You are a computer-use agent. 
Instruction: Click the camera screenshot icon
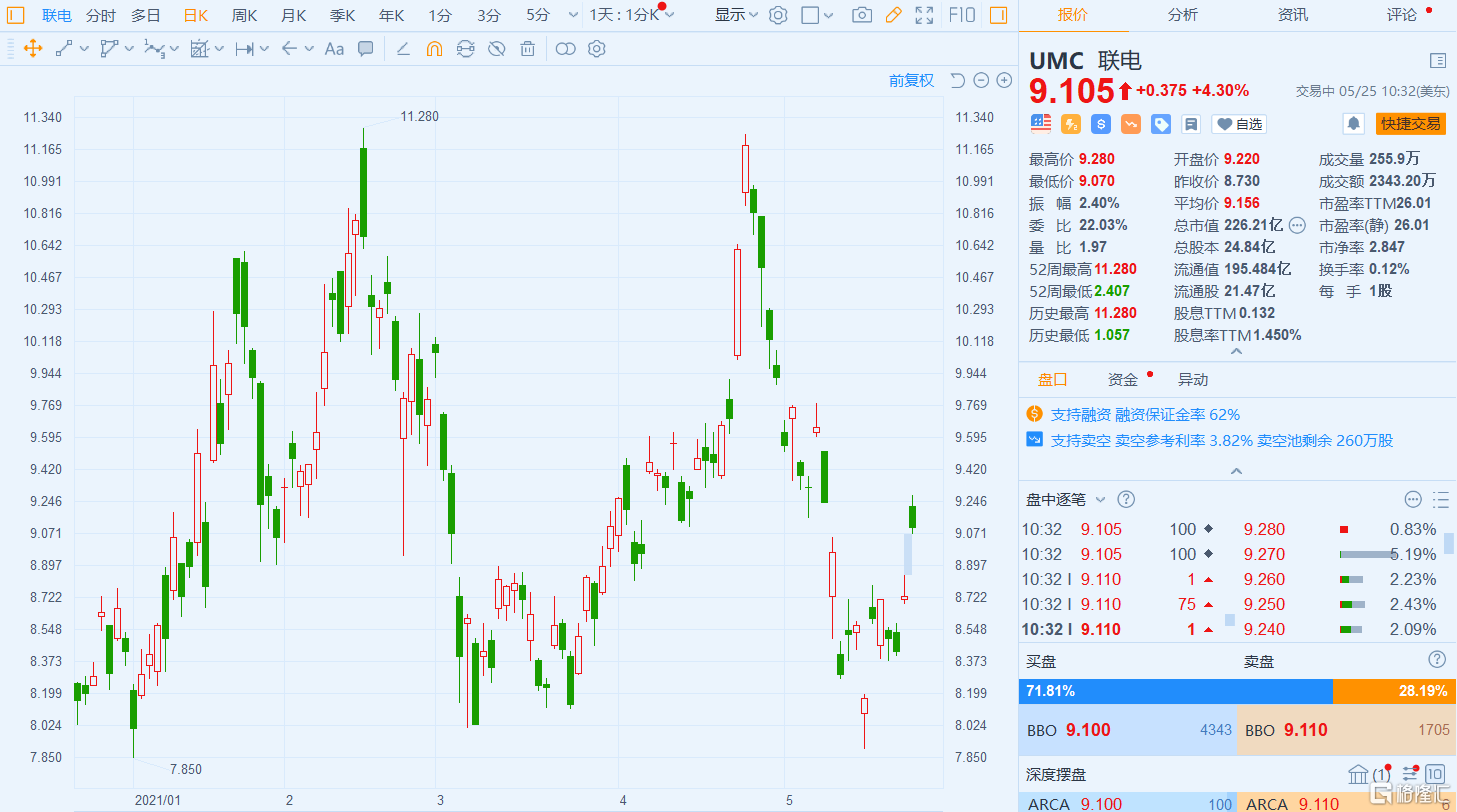coord(861,15)
